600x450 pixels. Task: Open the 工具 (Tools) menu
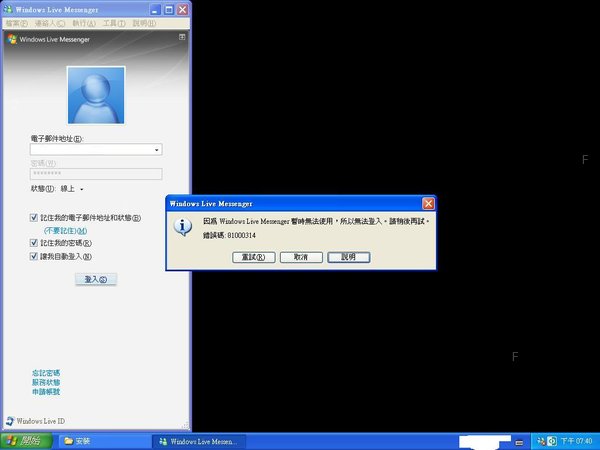(x=114, y=23)
